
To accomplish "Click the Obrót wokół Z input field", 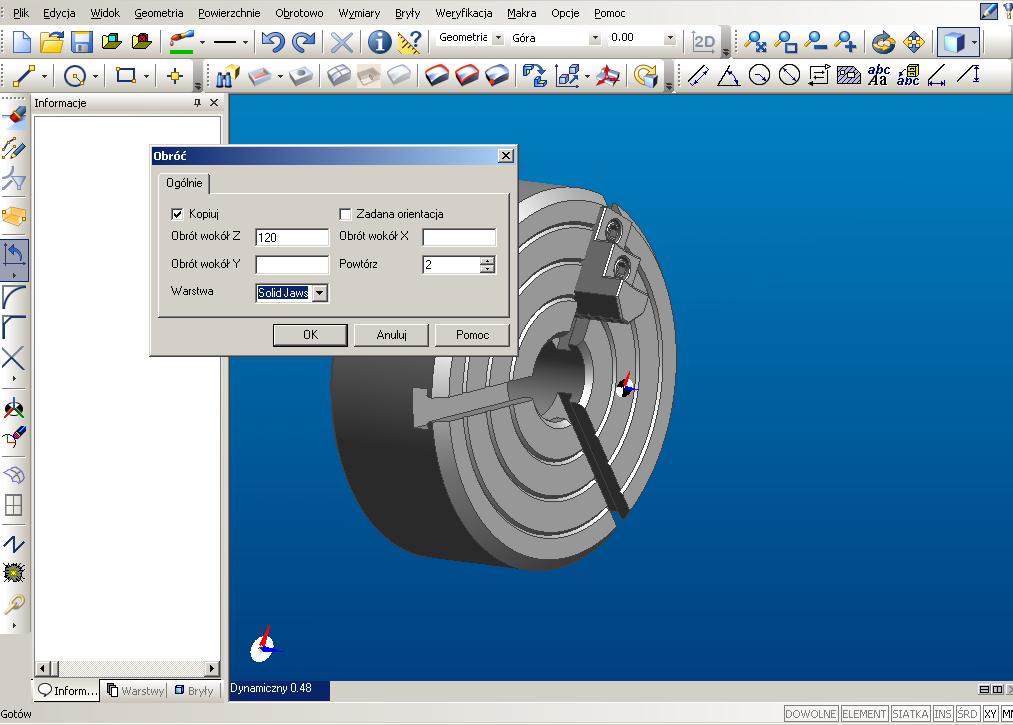I will pos(292,237).
